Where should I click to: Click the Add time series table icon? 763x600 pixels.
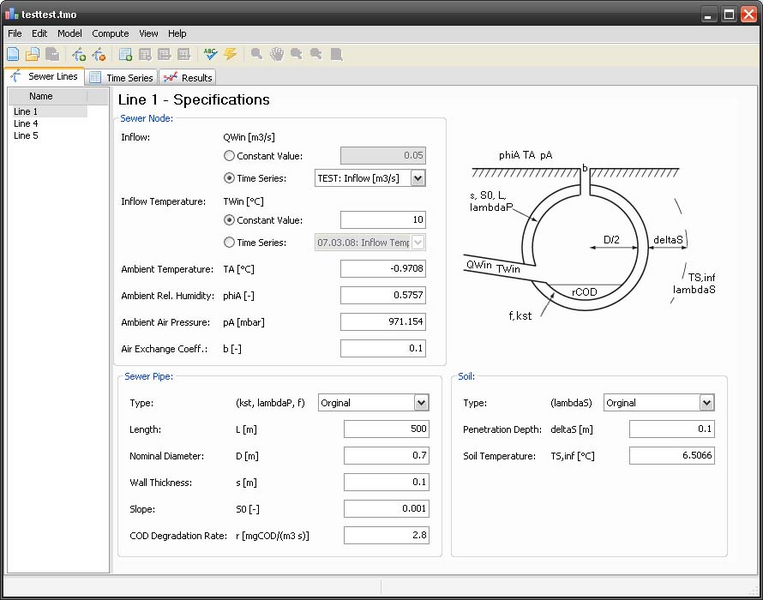[x=125, y=54]
